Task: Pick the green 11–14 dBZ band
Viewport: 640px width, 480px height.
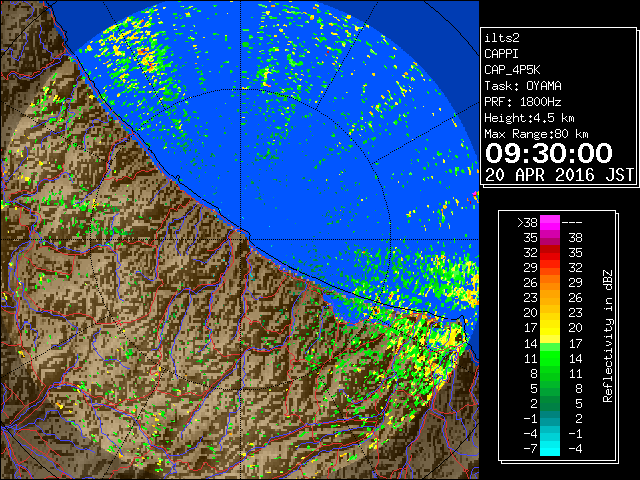Action: point(550,358)
